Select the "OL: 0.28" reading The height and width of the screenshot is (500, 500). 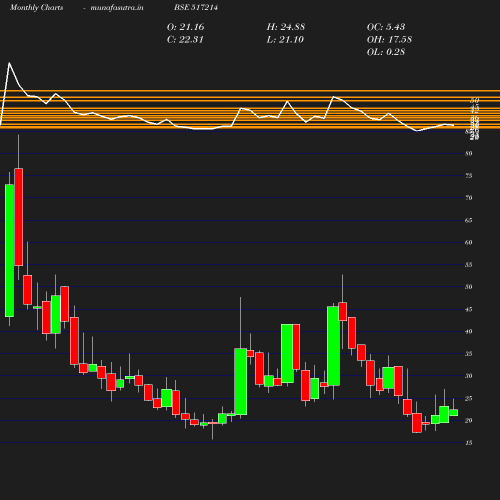coord(386,52)
